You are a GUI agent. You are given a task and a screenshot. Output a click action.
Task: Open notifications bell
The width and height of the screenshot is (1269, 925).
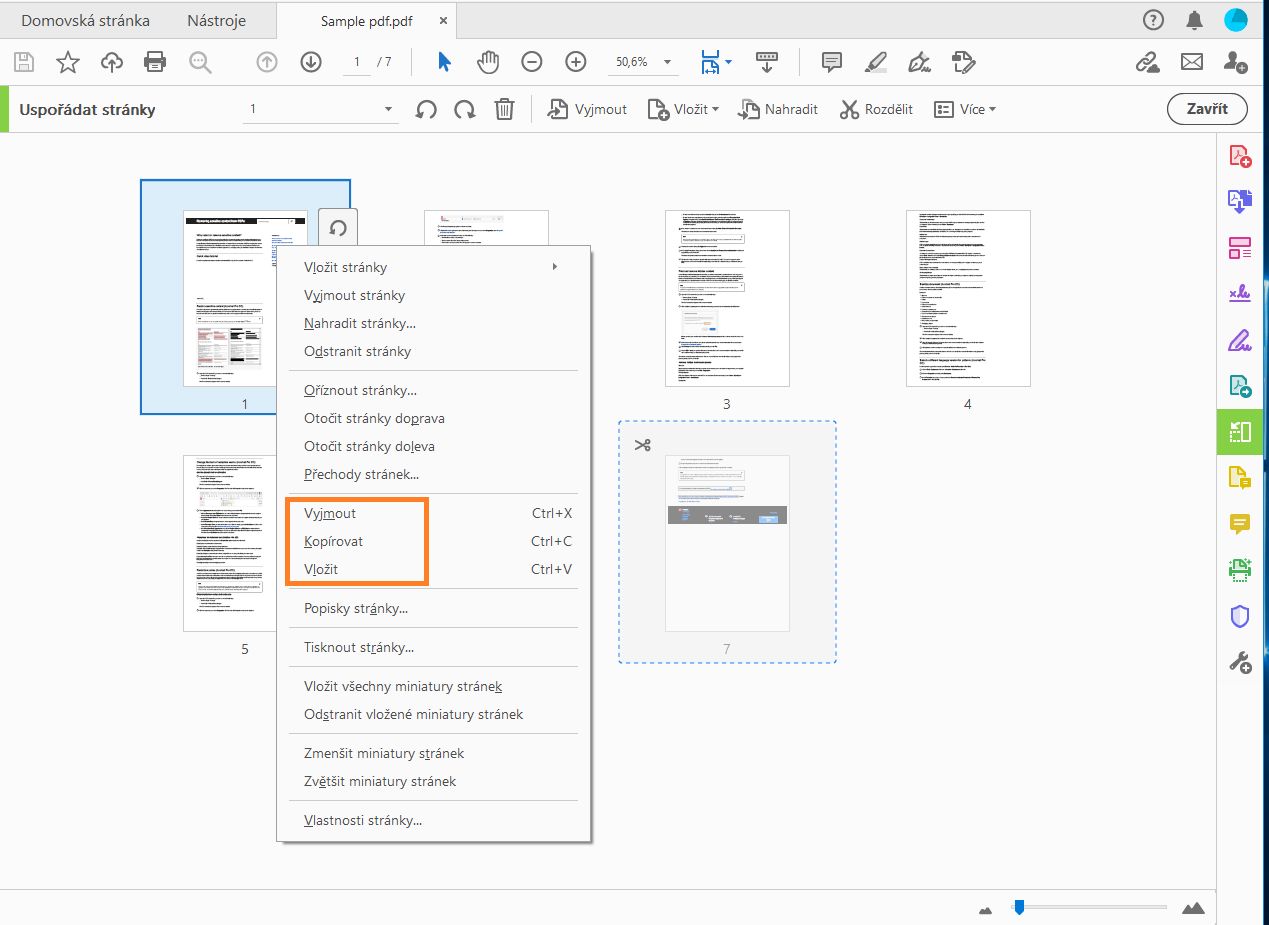(1194, 20)
